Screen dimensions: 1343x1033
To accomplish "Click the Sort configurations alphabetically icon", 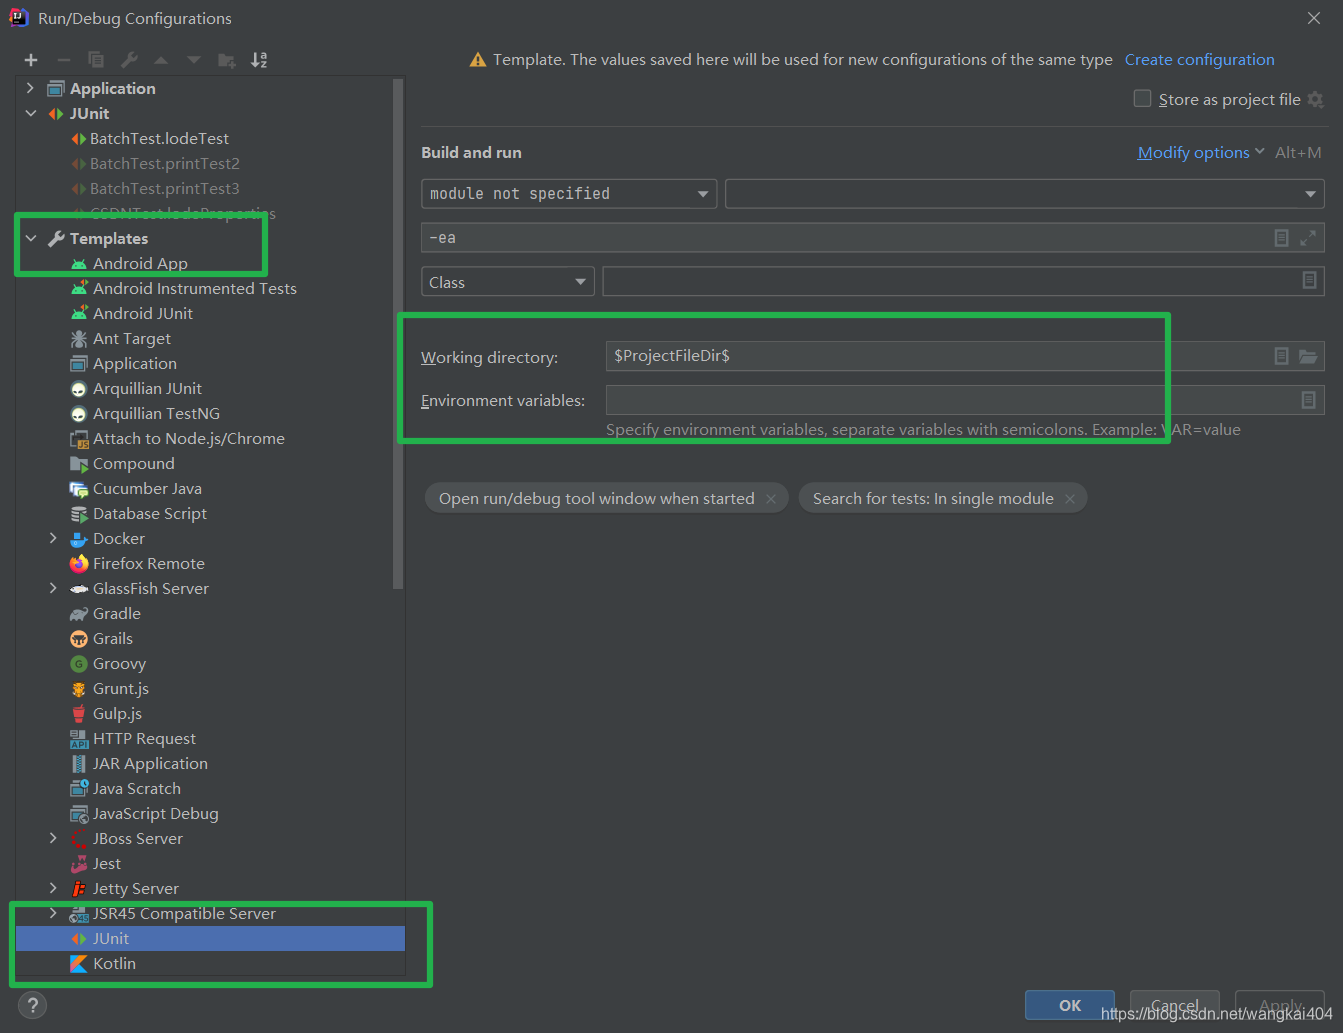I will click(259, 60).
